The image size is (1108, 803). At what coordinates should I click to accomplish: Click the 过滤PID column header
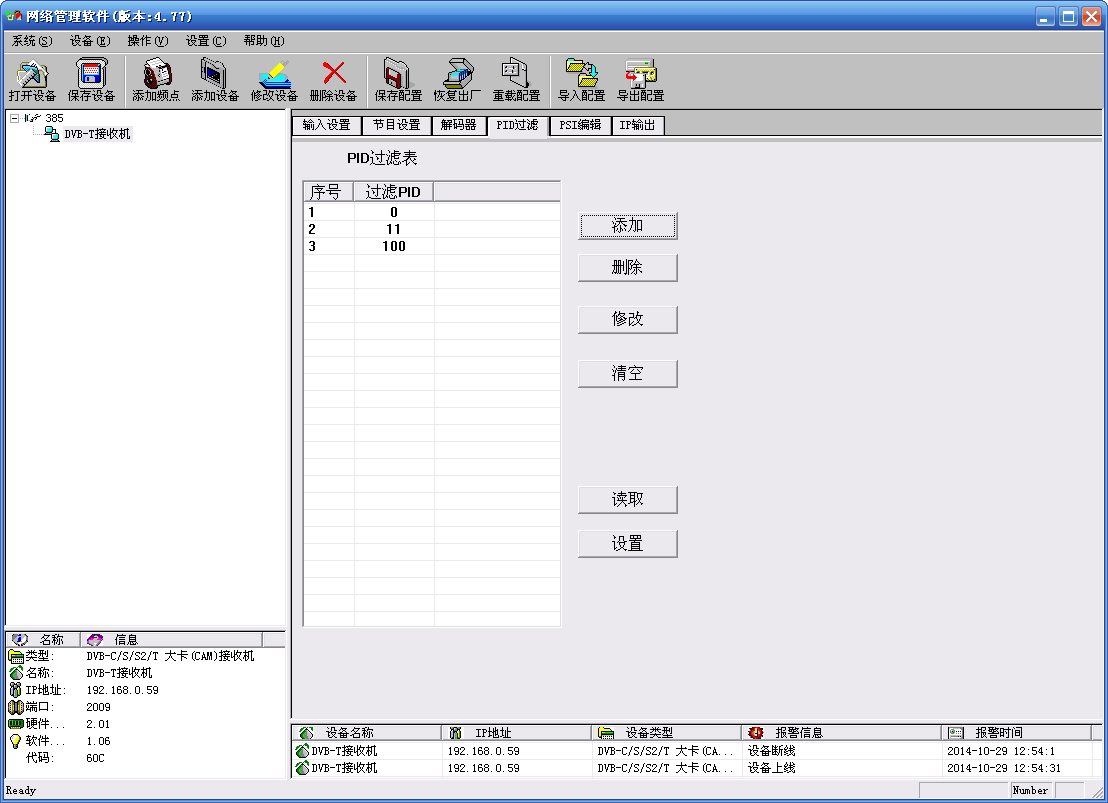click(x=394, y=192)
